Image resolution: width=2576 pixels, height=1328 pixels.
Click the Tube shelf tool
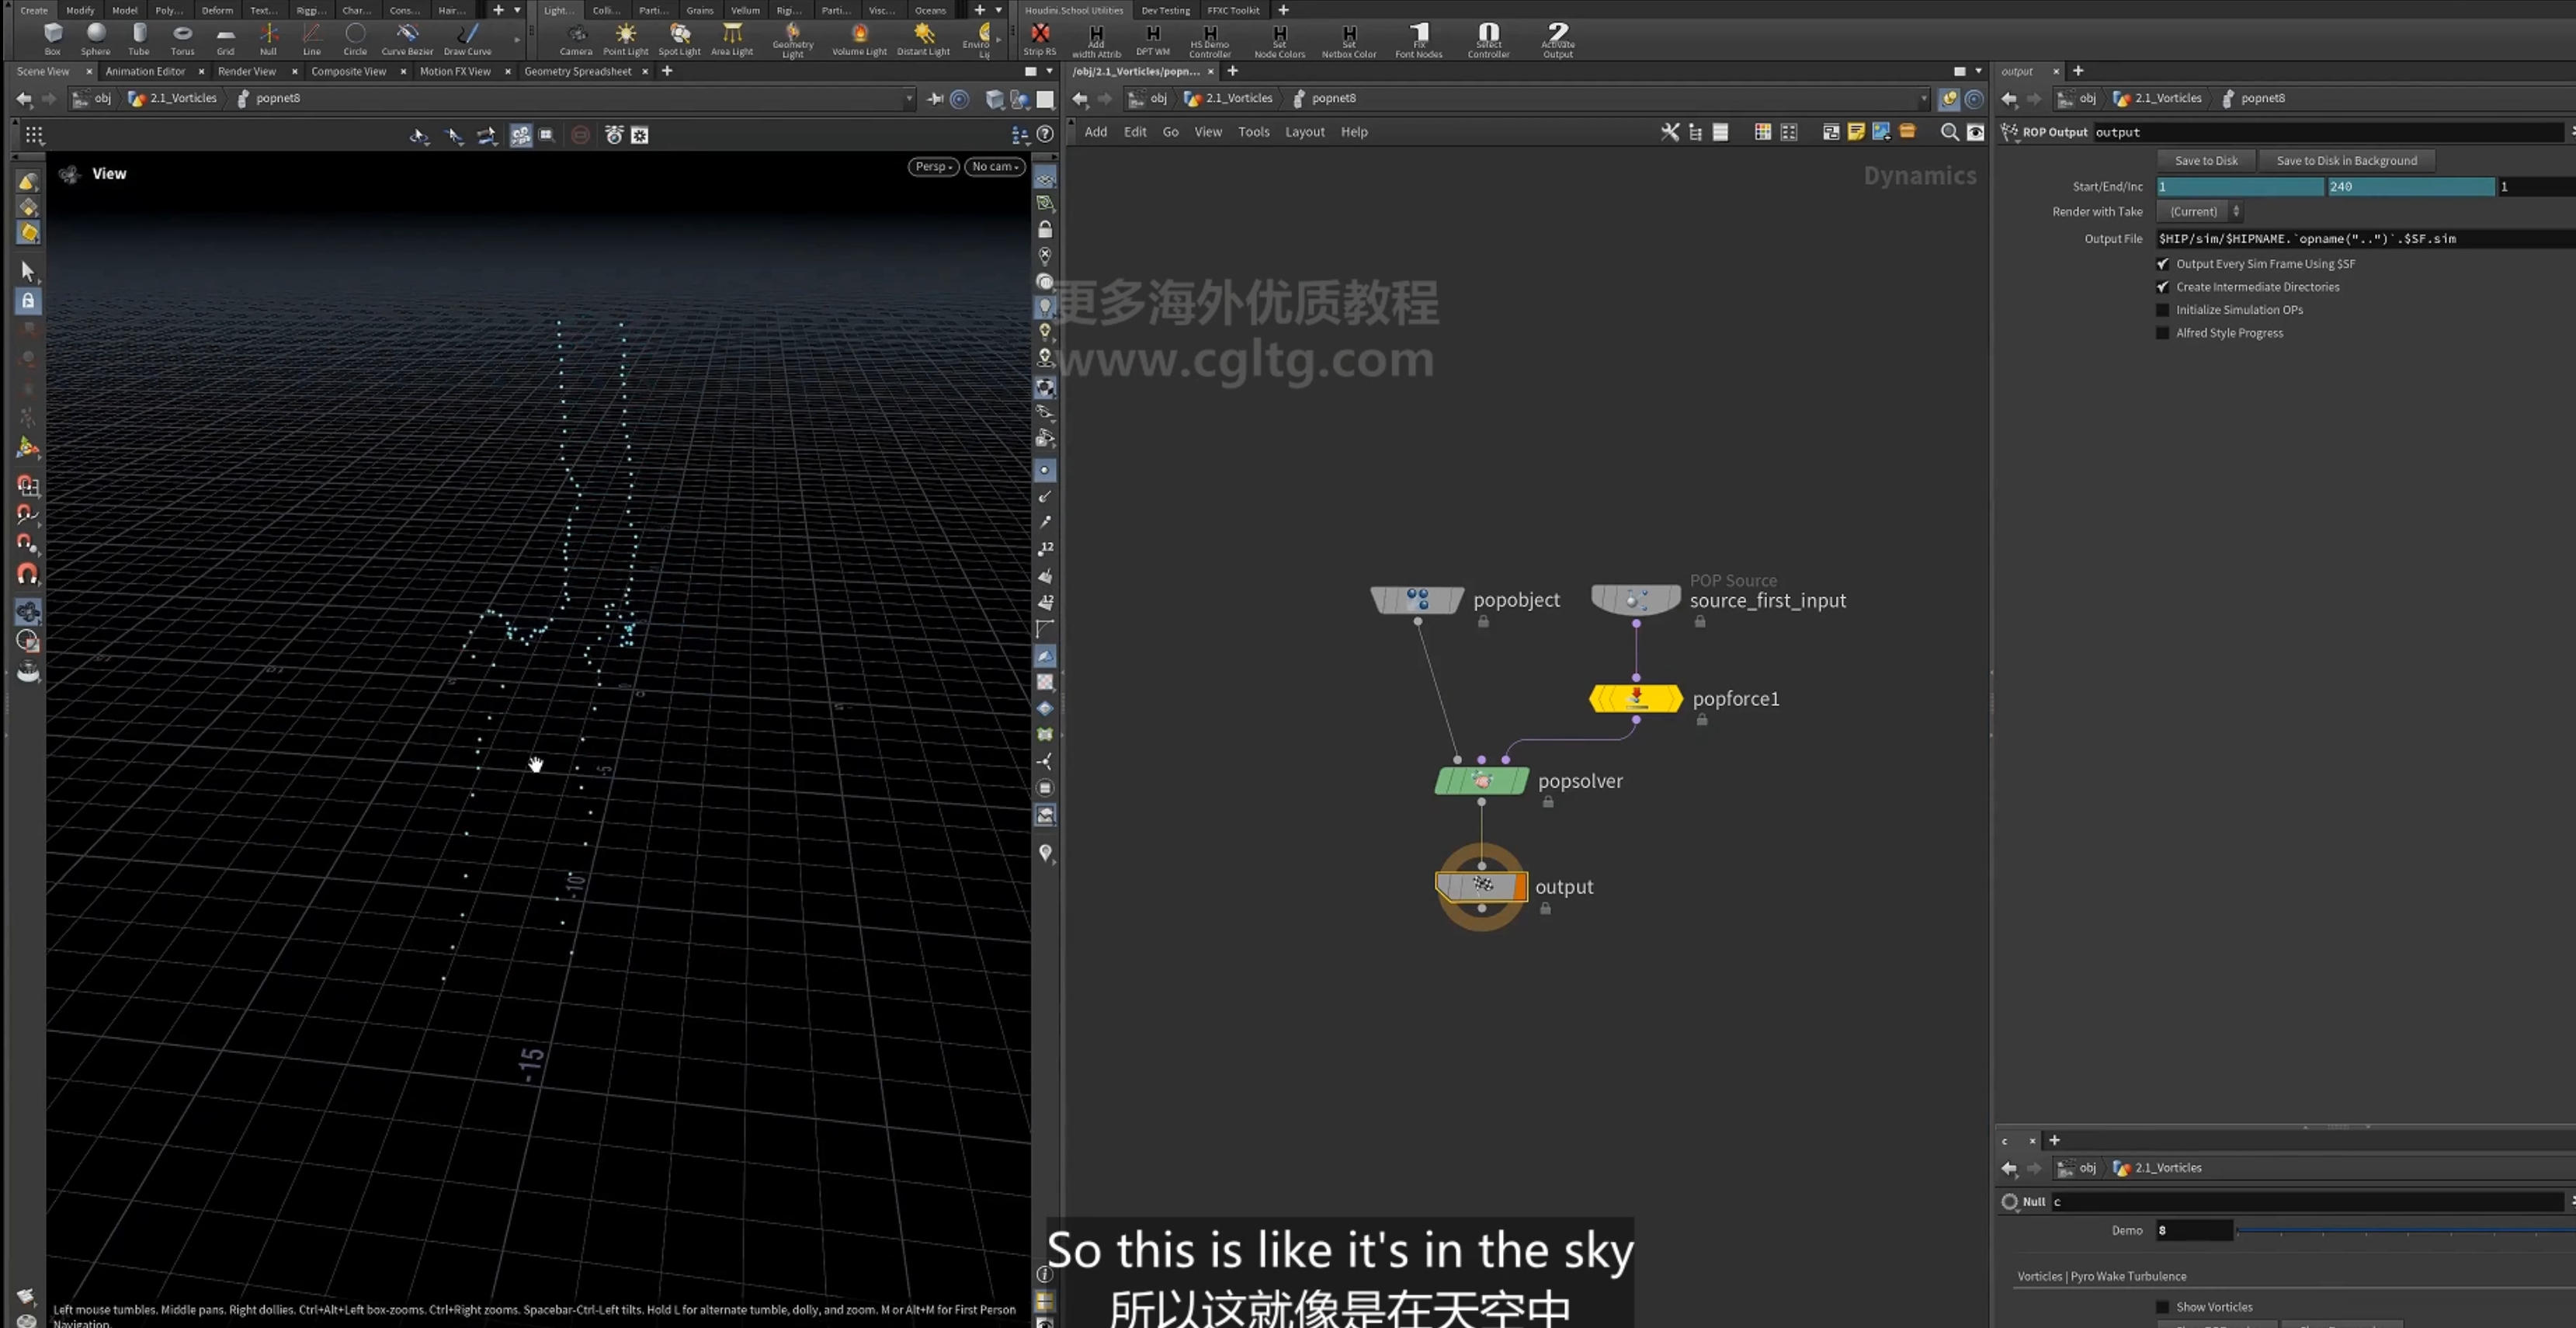click(139, 38)
